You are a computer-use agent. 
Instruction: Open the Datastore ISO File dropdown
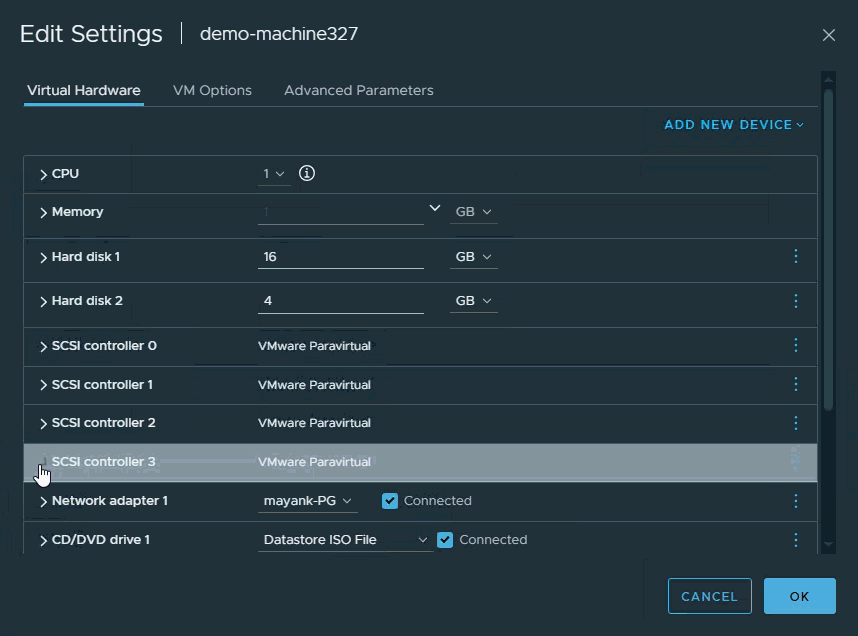click(x=345, y=539)
